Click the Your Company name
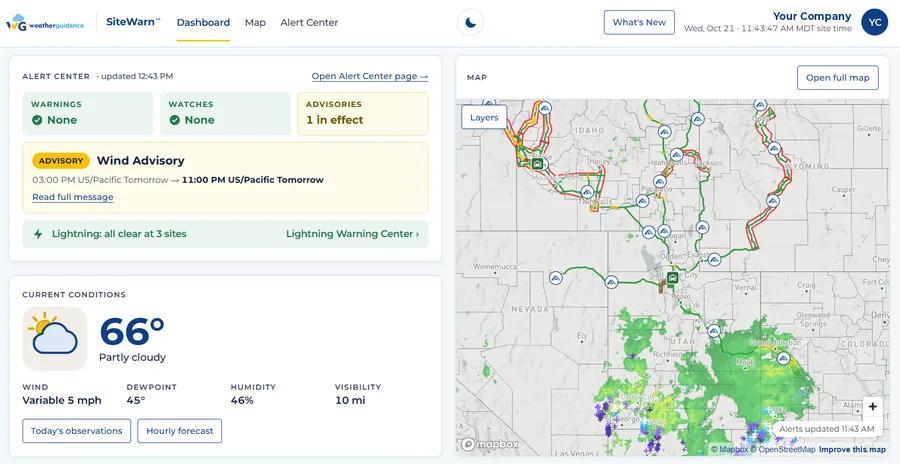This screenshot has height=464, width=900. [x=812, y=16]
